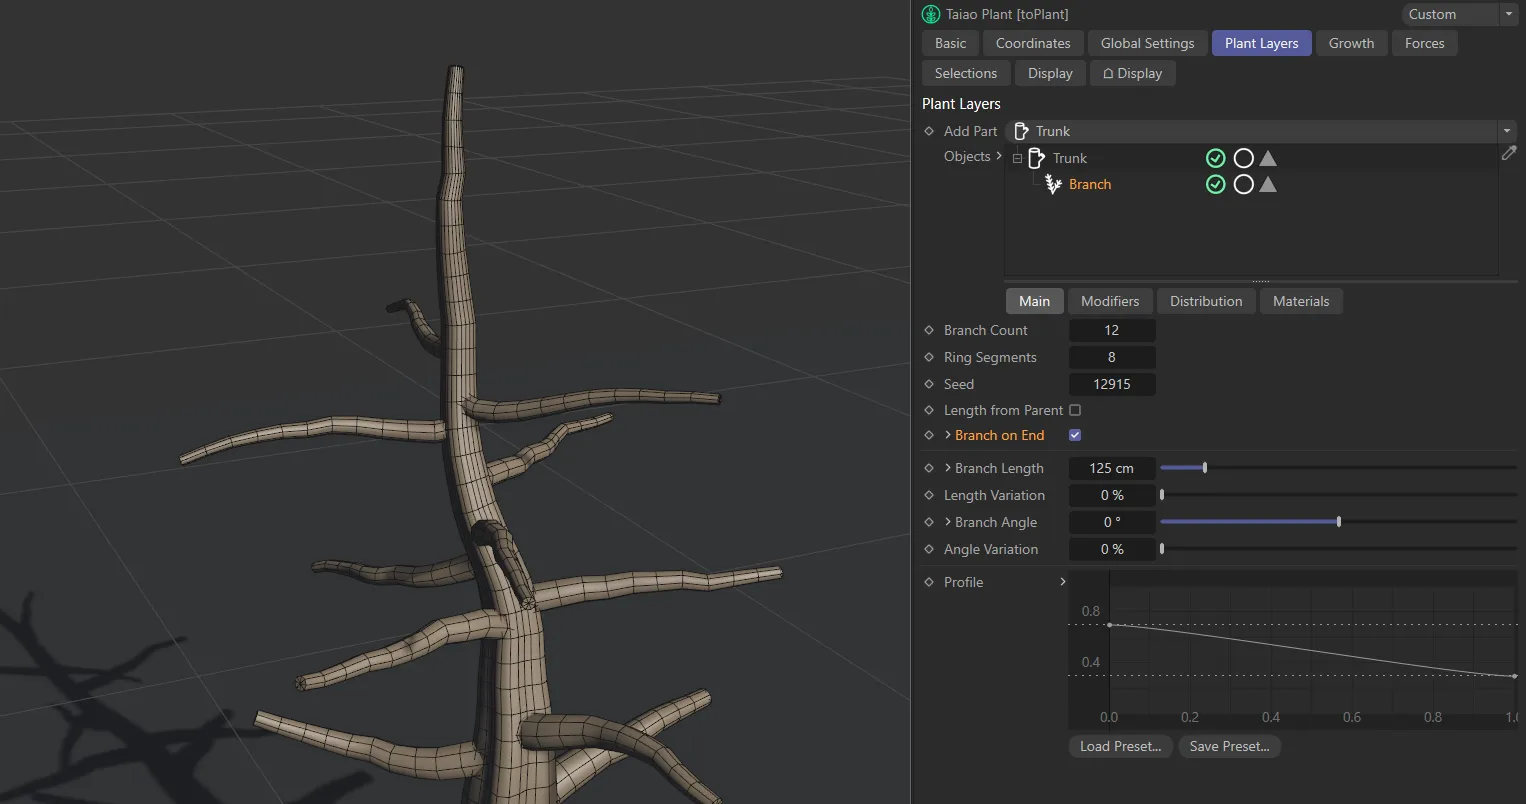
Task: Click inside the Seed value field
Action: (1111, 384)
